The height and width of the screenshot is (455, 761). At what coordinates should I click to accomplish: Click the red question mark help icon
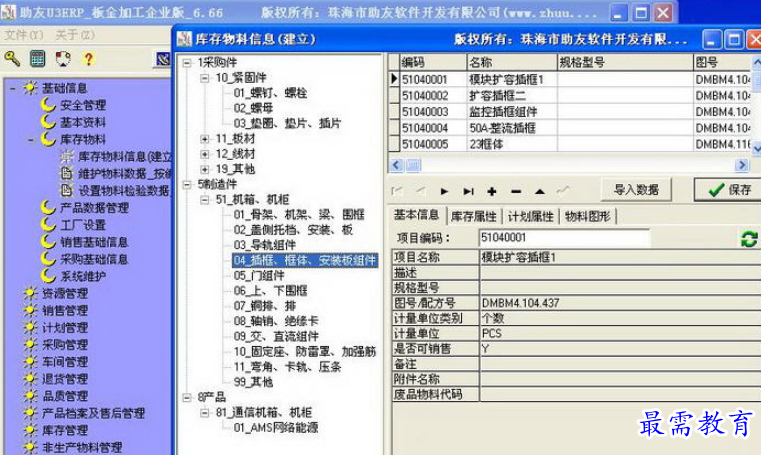pos(88,59)
